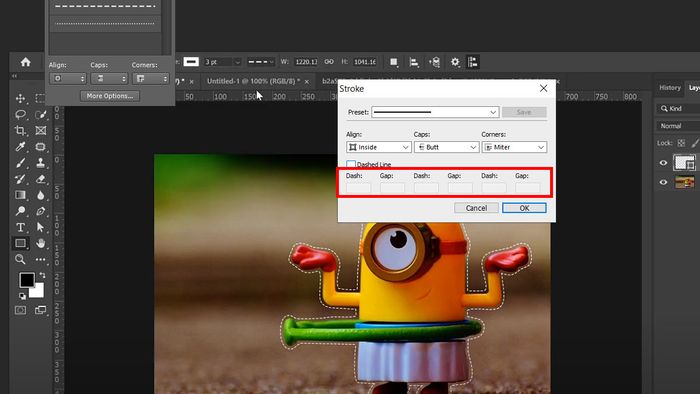Open the Caps Butt dropdown
Viewport: 700px width, 394px height.
(446, 147)
